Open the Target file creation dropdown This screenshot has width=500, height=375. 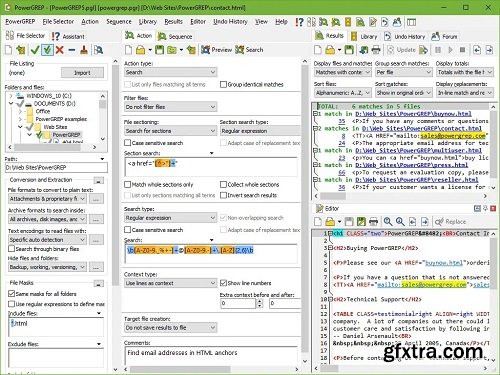coord(170,328)
